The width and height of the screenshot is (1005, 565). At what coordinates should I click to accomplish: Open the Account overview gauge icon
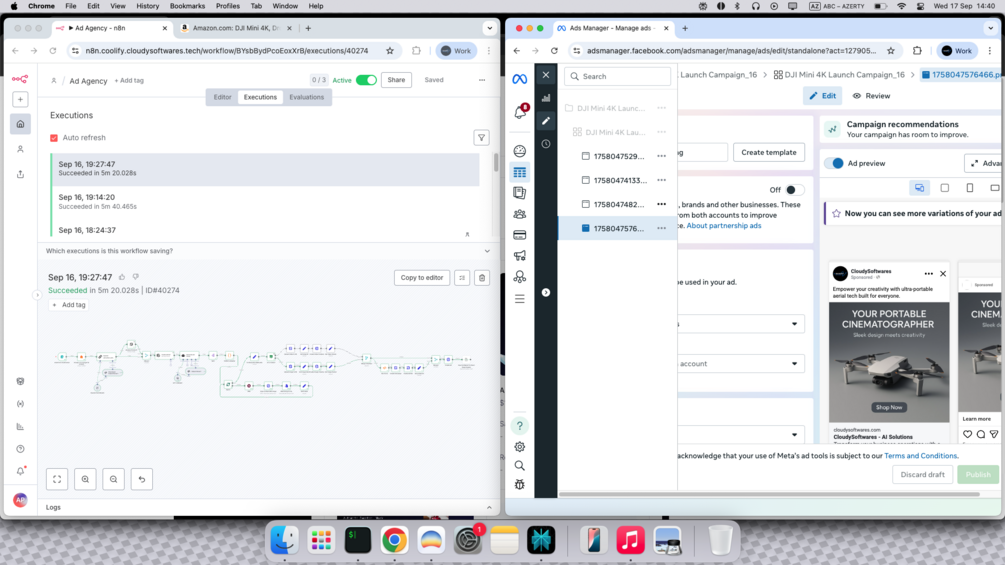point(520,151)
